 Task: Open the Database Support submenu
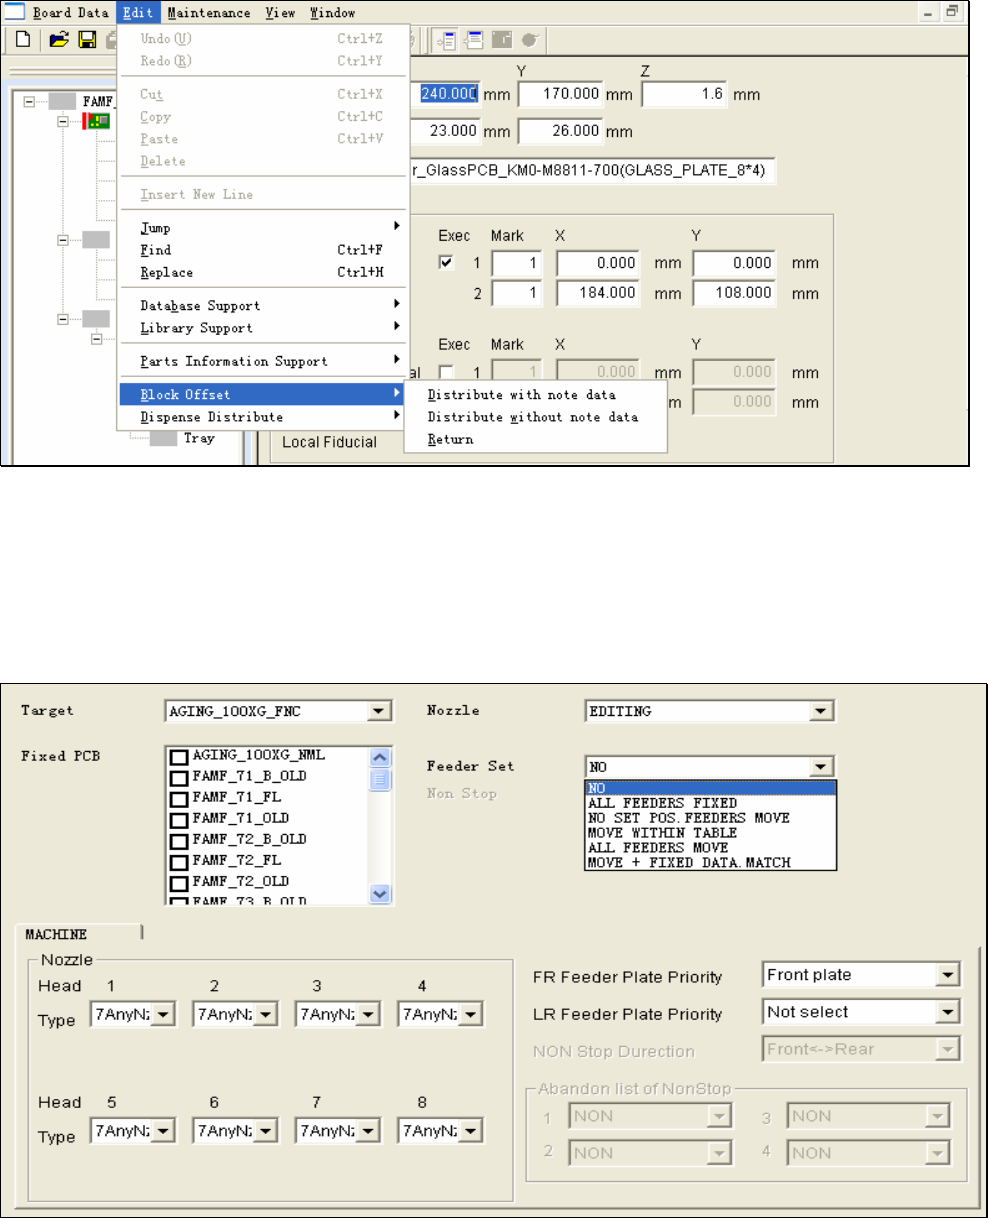[x=262, y=305]
